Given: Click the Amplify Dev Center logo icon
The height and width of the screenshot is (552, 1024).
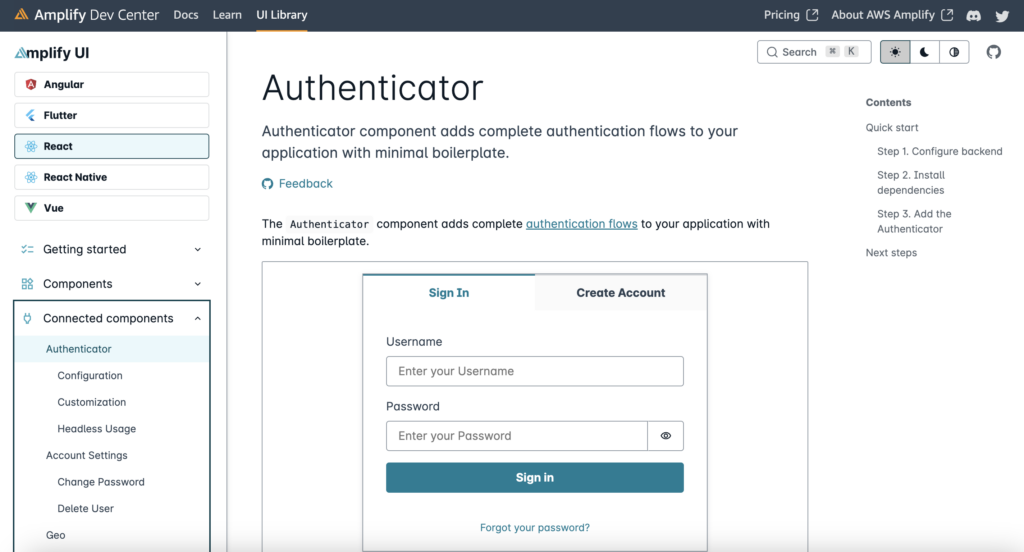Looking at the screenshot, I should (22, 14).
